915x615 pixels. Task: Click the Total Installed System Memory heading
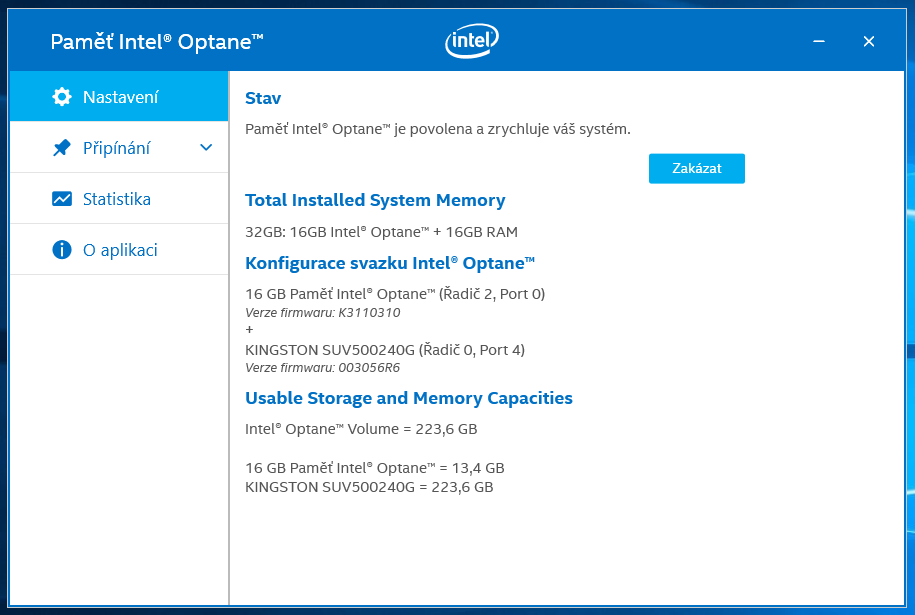pyautogui.click(x=375, y=200)
